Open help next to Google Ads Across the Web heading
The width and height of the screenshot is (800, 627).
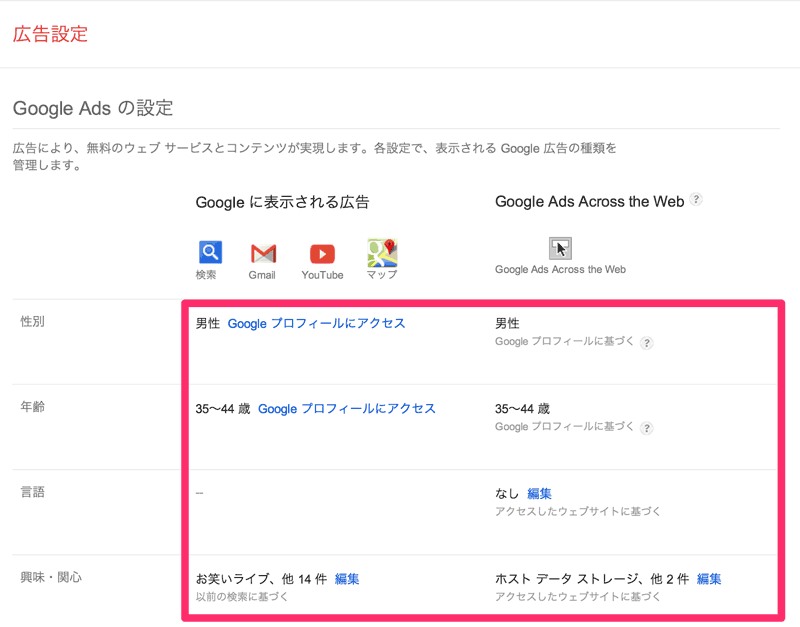pyautogui.click(x=696, y=200)
